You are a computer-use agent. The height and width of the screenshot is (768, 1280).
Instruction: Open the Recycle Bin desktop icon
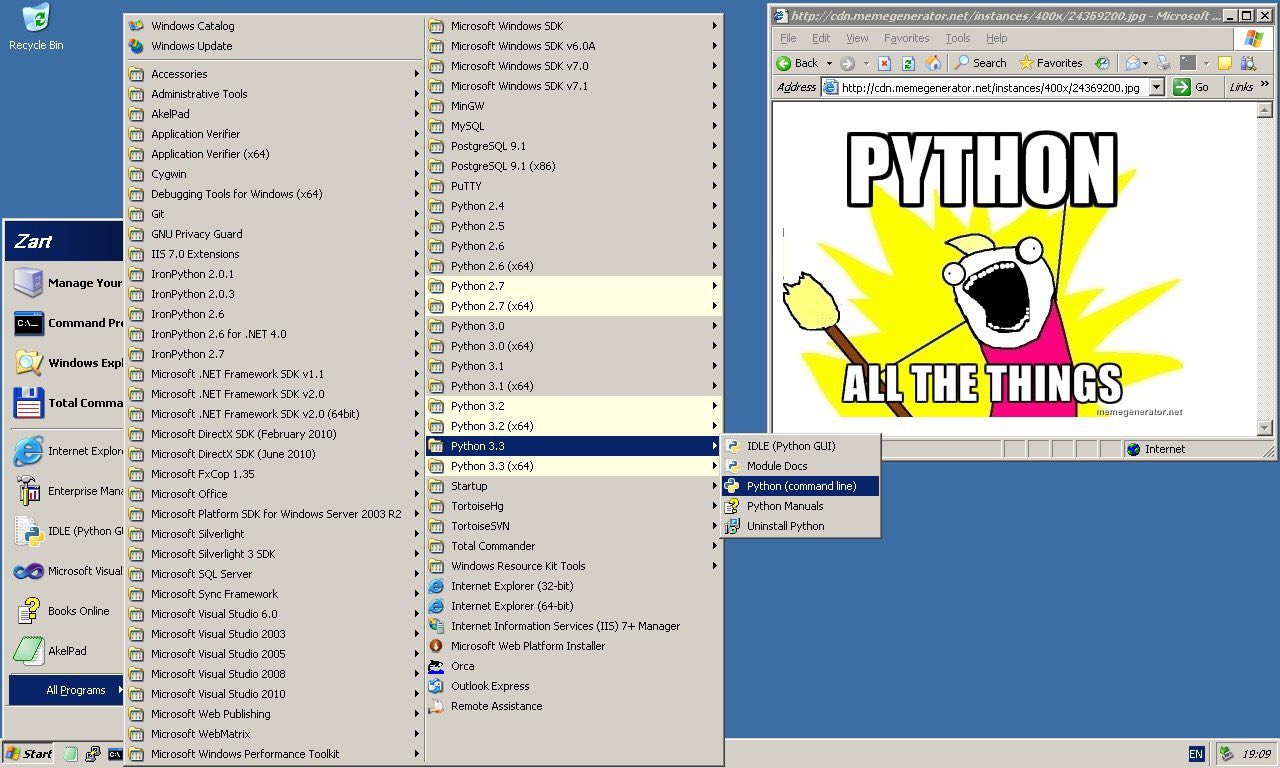36,27
